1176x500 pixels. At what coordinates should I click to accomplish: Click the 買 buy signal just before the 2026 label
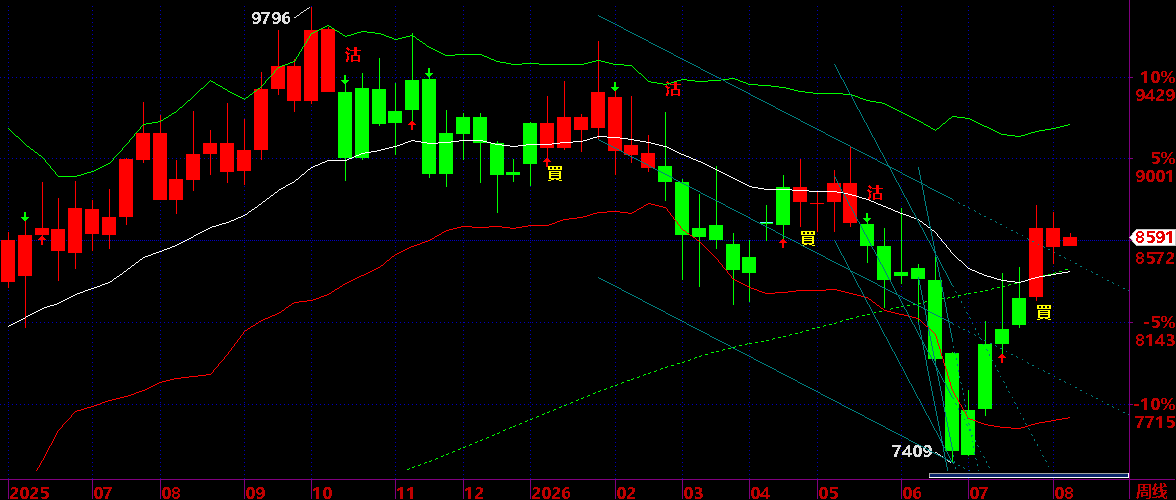[555, 174]
